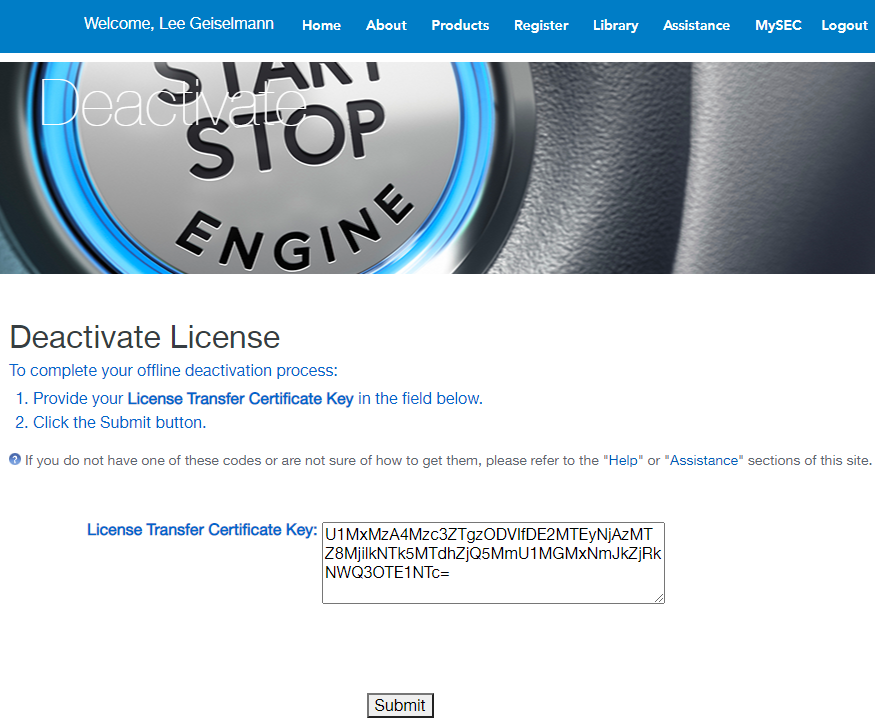Follow the "Help" link
Image resolution: width=875 pixels, height=728 pixels.
[x=623, y=460]
